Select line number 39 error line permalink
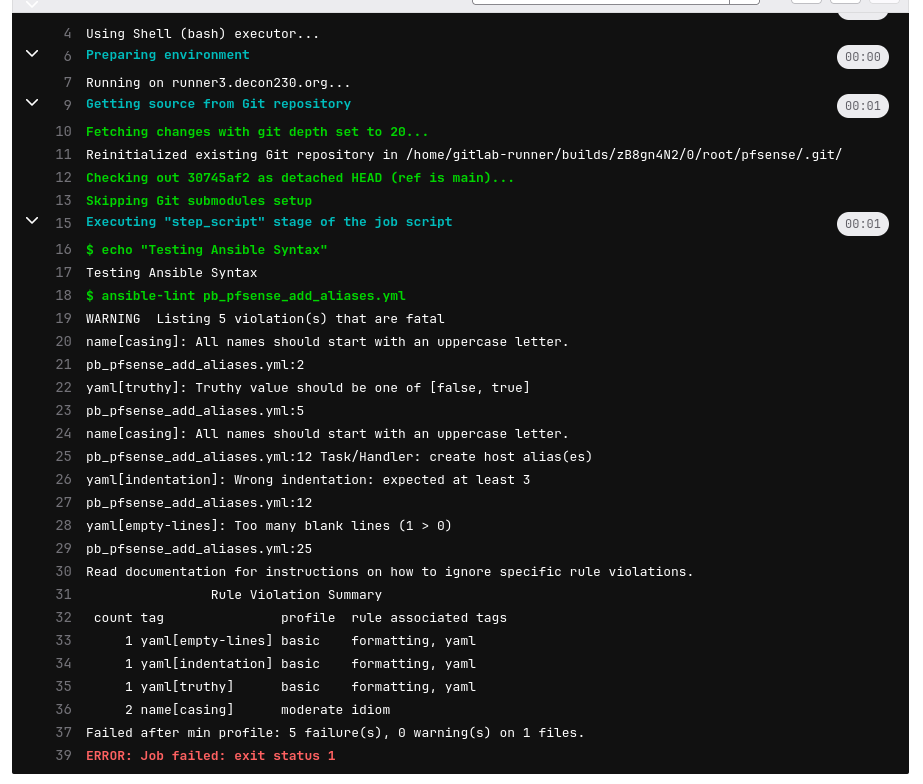Viewport: 923px width, 784px height. tap(63, 755)
